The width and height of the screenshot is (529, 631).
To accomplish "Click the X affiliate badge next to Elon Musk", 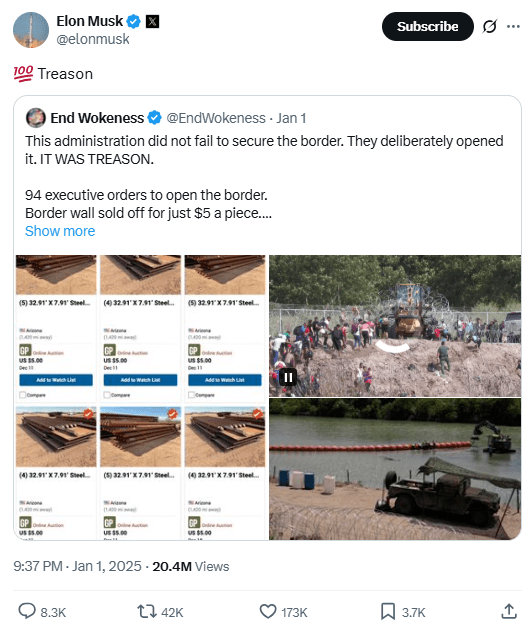I will point(152,21).
